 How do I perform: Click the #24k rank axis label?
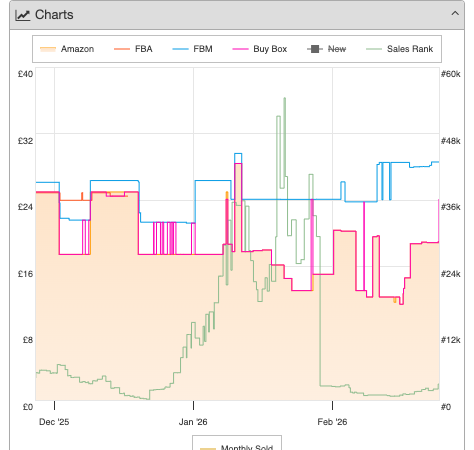pyautogui.click(x=451, y=274)
